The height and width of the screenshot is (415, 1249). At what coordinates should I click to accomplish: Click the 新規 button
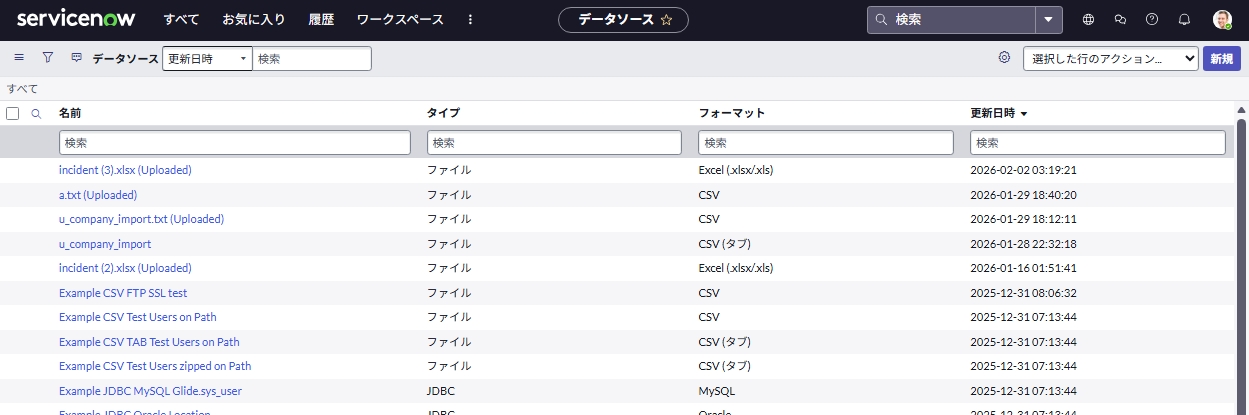(1221, 59)
